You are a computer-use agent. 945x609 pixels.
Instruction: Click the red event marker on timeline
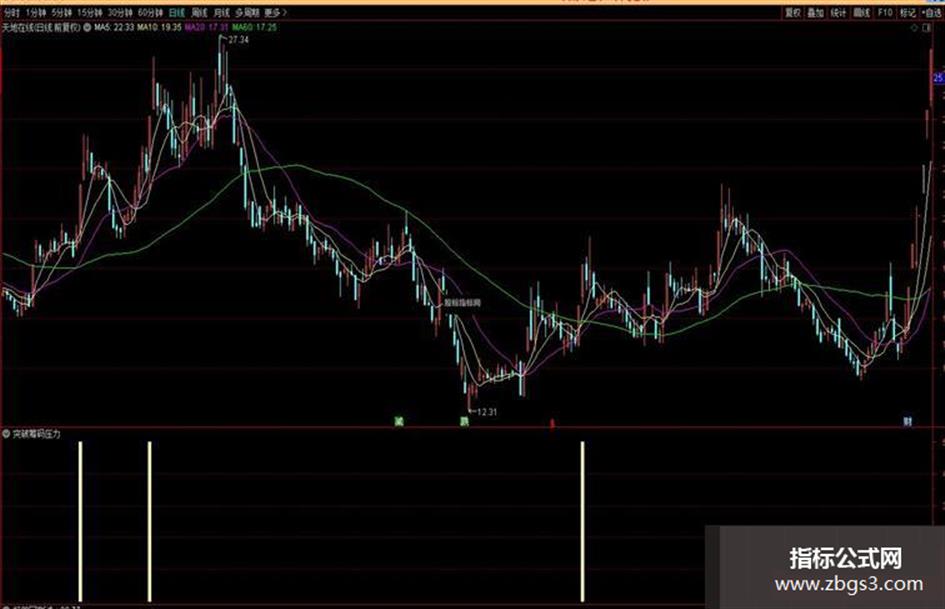coord(551,423)
